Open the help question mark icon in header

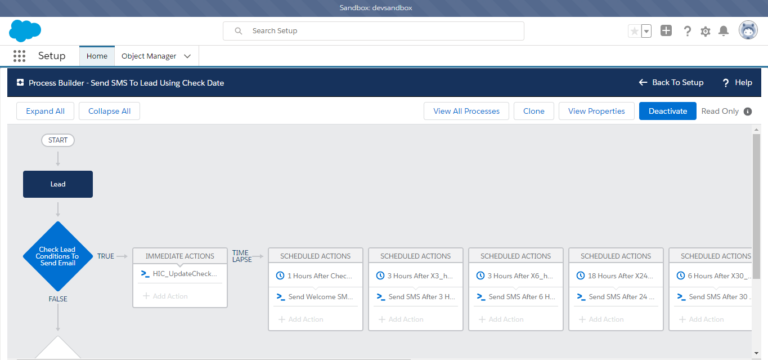(687, 31)
